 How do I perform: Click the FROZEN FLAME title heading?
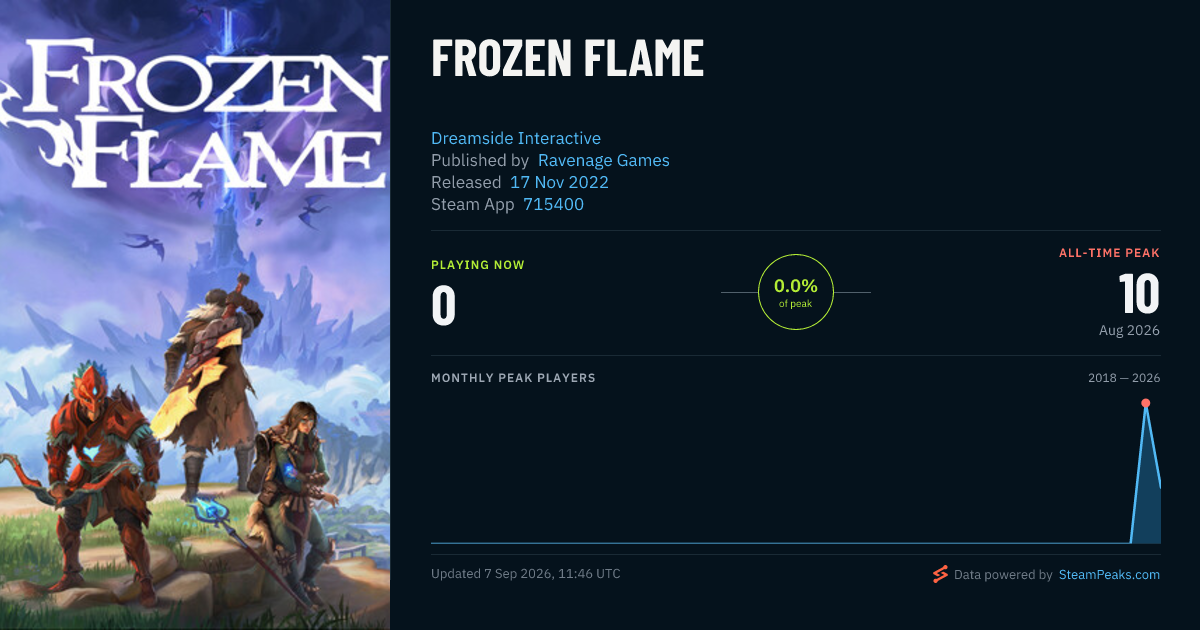point(567,59)
